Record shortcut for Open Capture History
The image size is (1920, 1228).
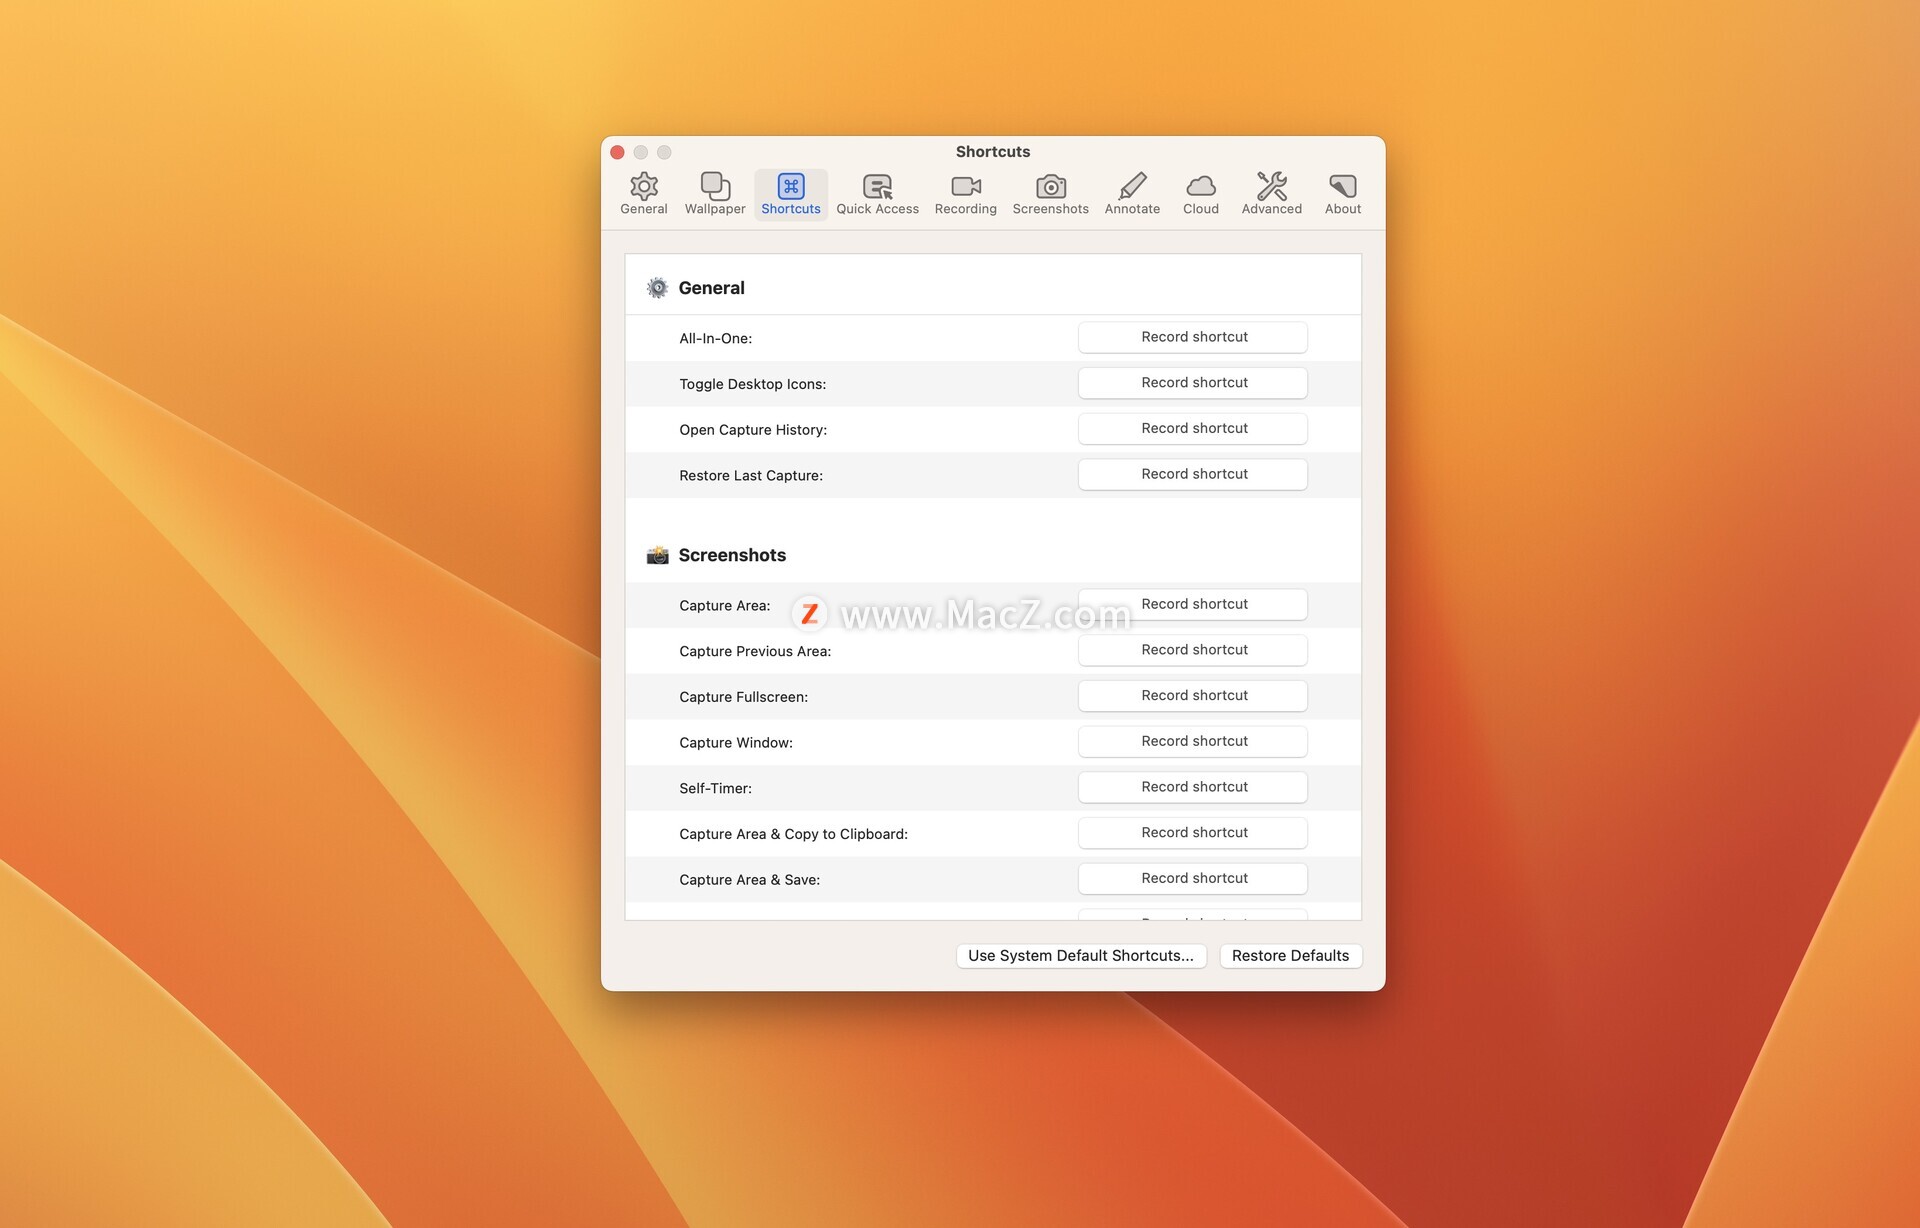(1192, 428)
